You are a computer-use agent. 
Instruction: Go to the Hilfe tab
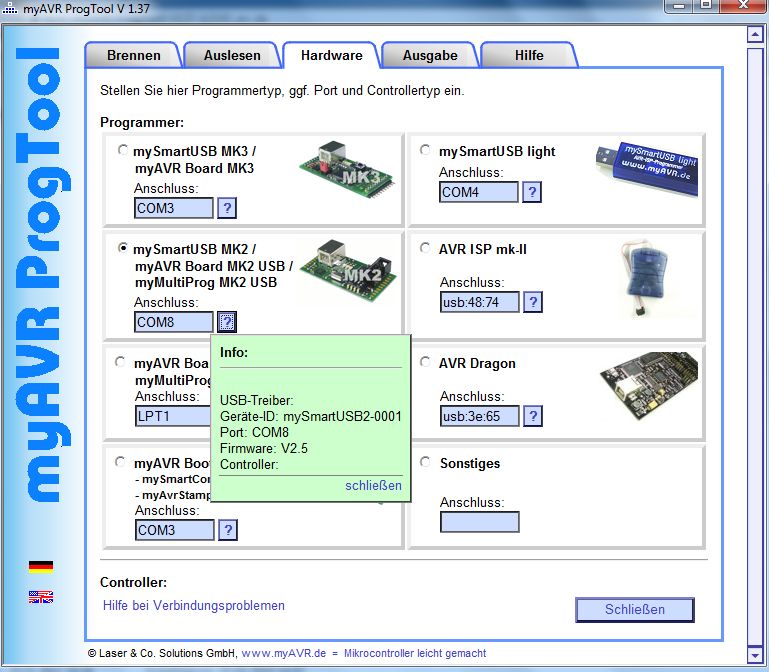(529, 55)
